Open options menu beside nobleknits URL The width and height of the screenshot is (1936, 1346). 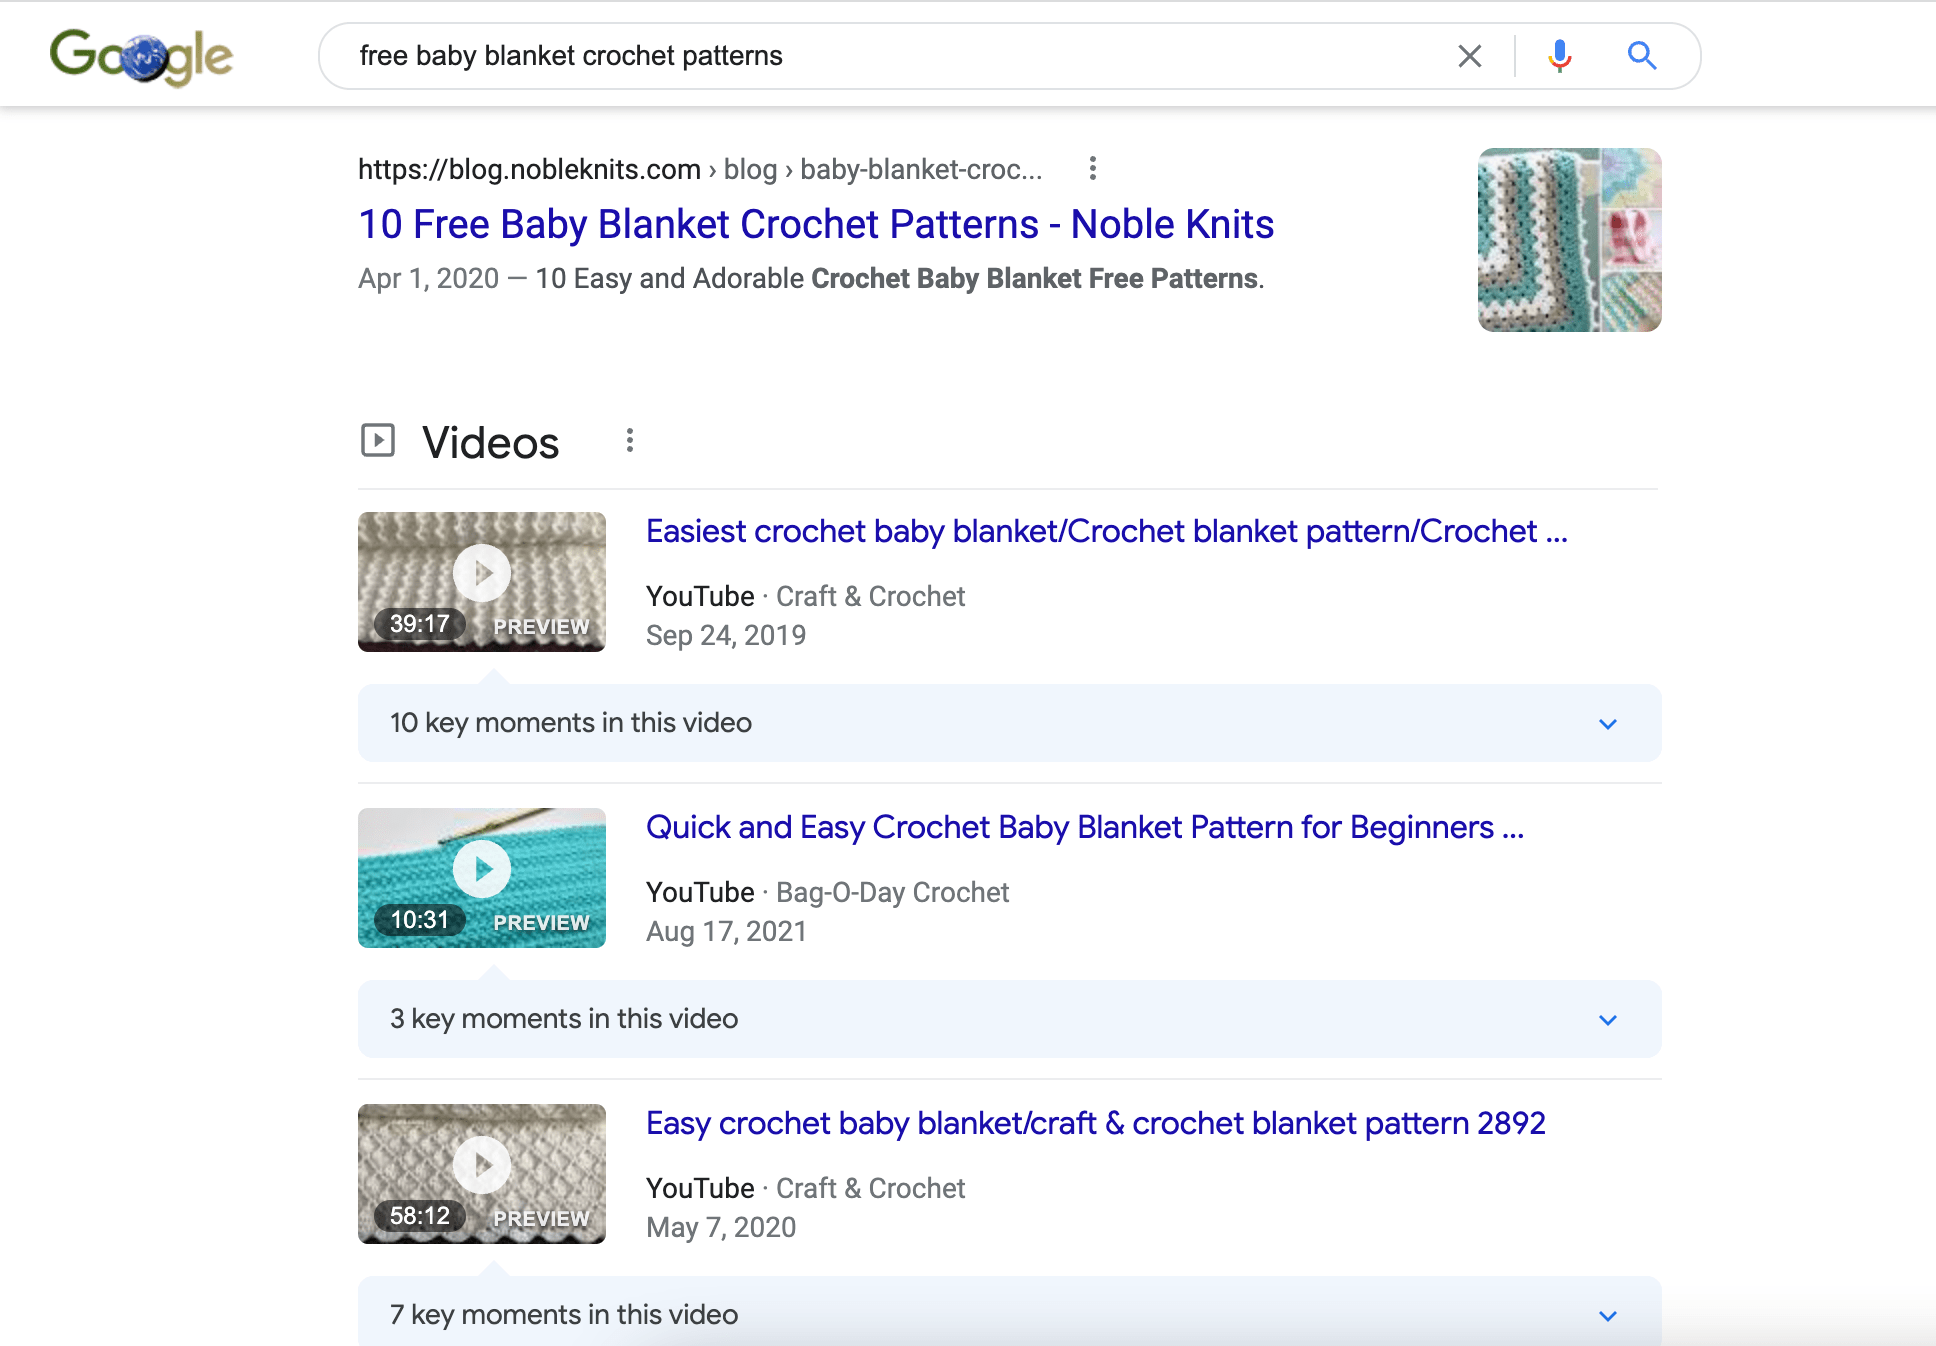[x=1093, y=168]
